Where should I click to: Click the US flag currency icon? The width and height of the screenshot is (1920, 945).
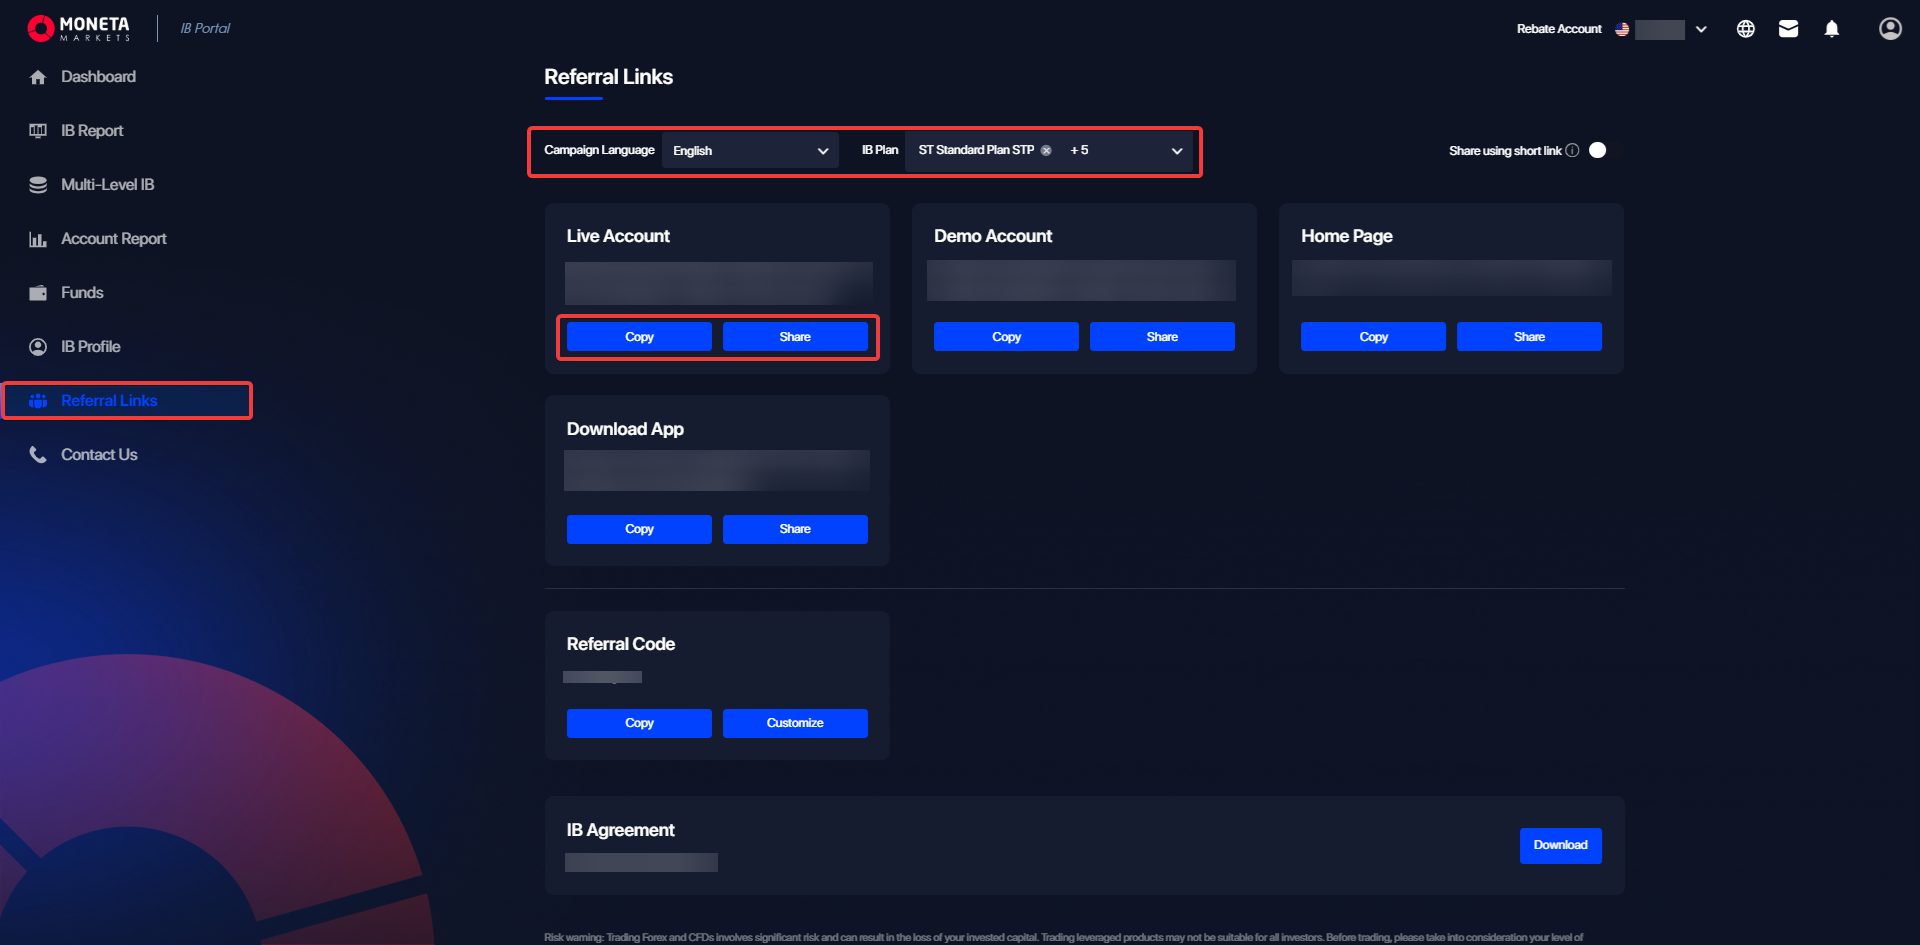coord(1622,29)
